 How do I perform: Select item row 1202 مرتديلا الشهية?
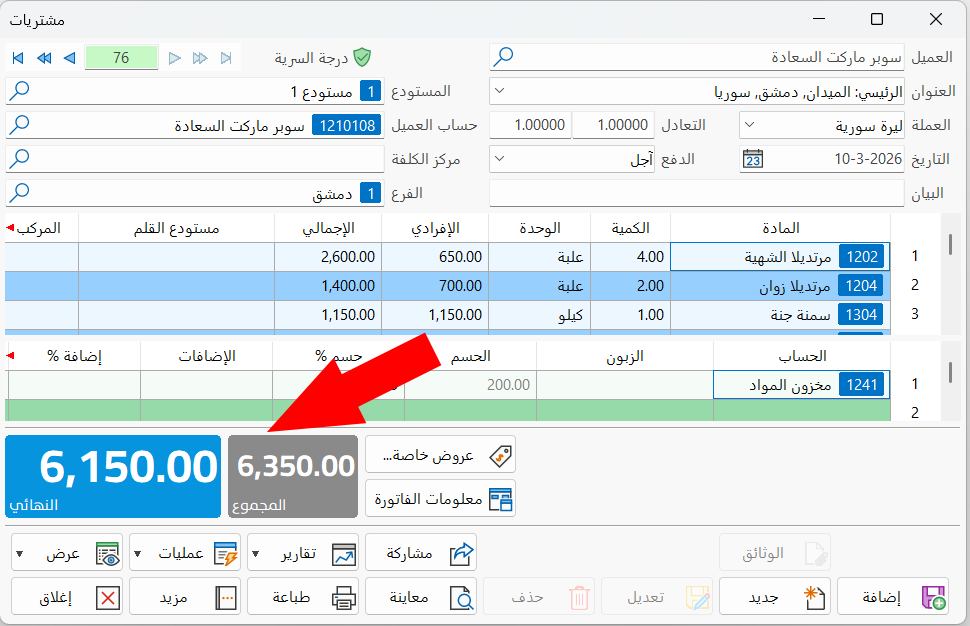(780, 257)
